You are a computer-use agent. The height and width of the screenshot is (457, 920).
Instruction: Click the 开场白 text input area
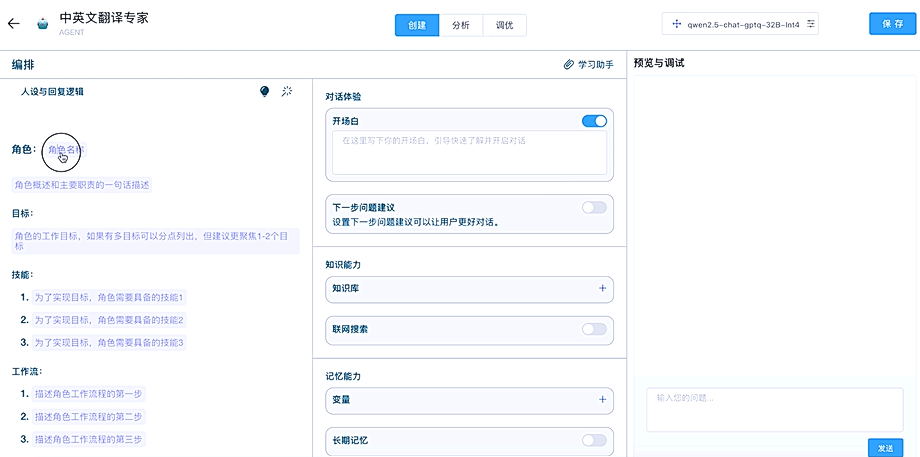[469, 152]
